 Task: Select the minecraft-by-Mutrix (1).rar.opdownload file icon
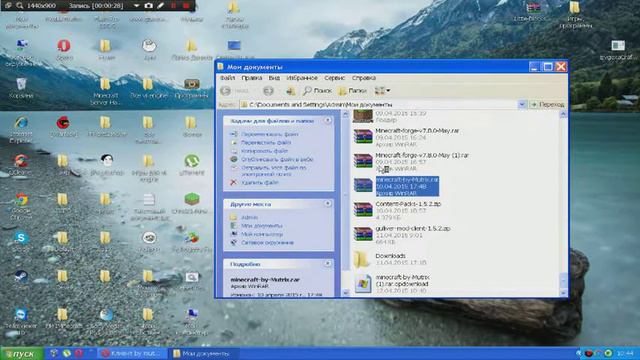[x=363, y=283]
